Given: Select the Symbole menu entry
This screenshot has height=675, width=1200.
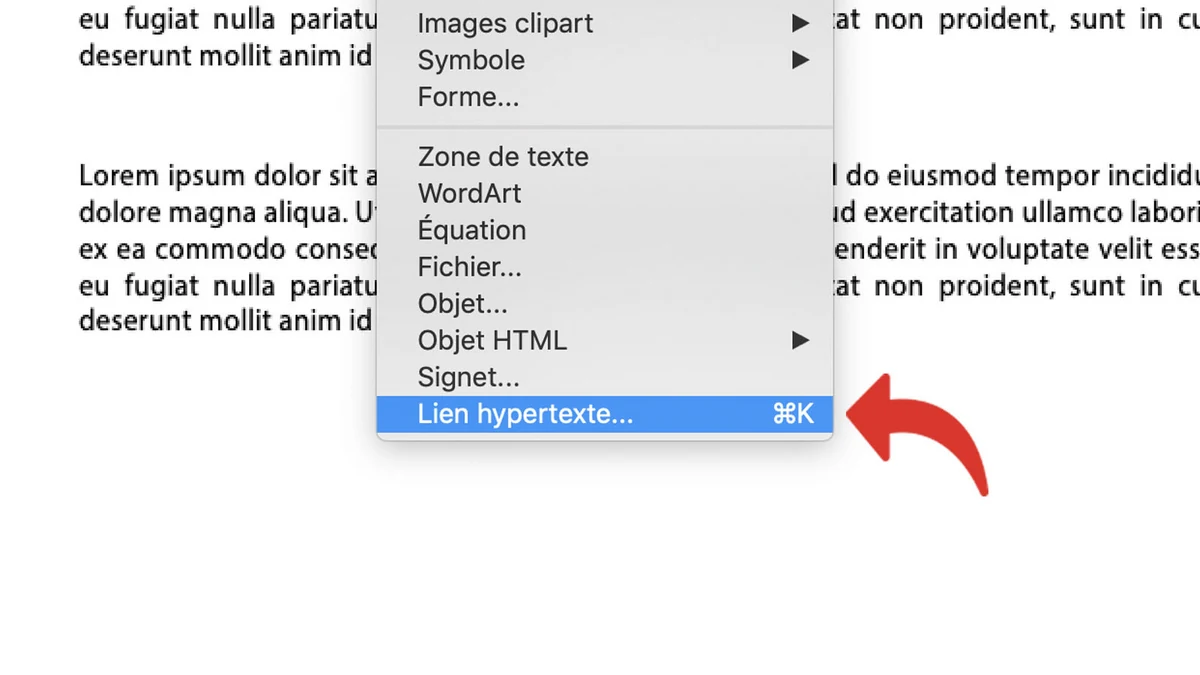Looking at the screenshot, I should coord(471,60).
